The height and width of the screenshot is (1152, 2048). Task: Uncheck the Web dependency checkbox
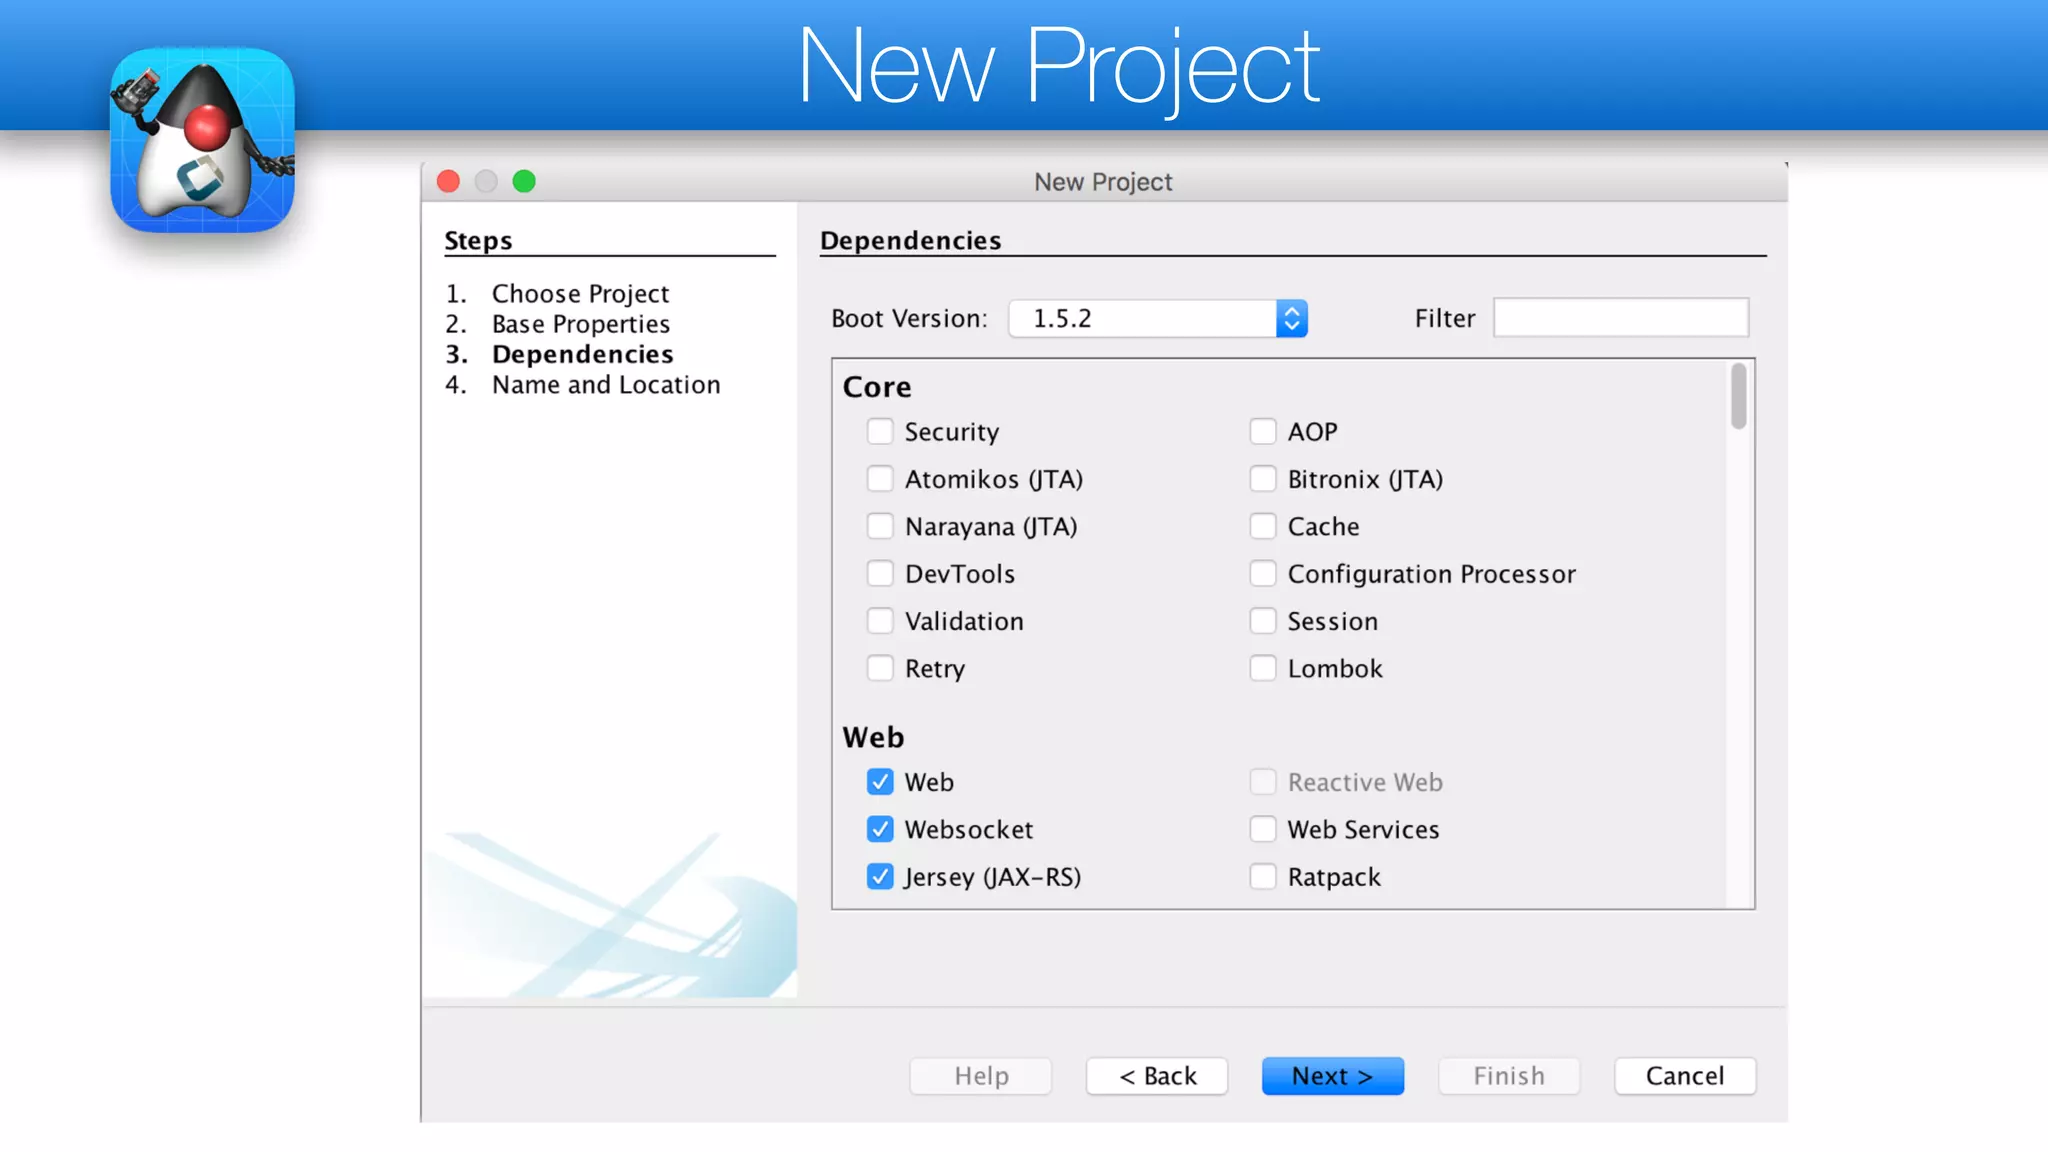880,782
